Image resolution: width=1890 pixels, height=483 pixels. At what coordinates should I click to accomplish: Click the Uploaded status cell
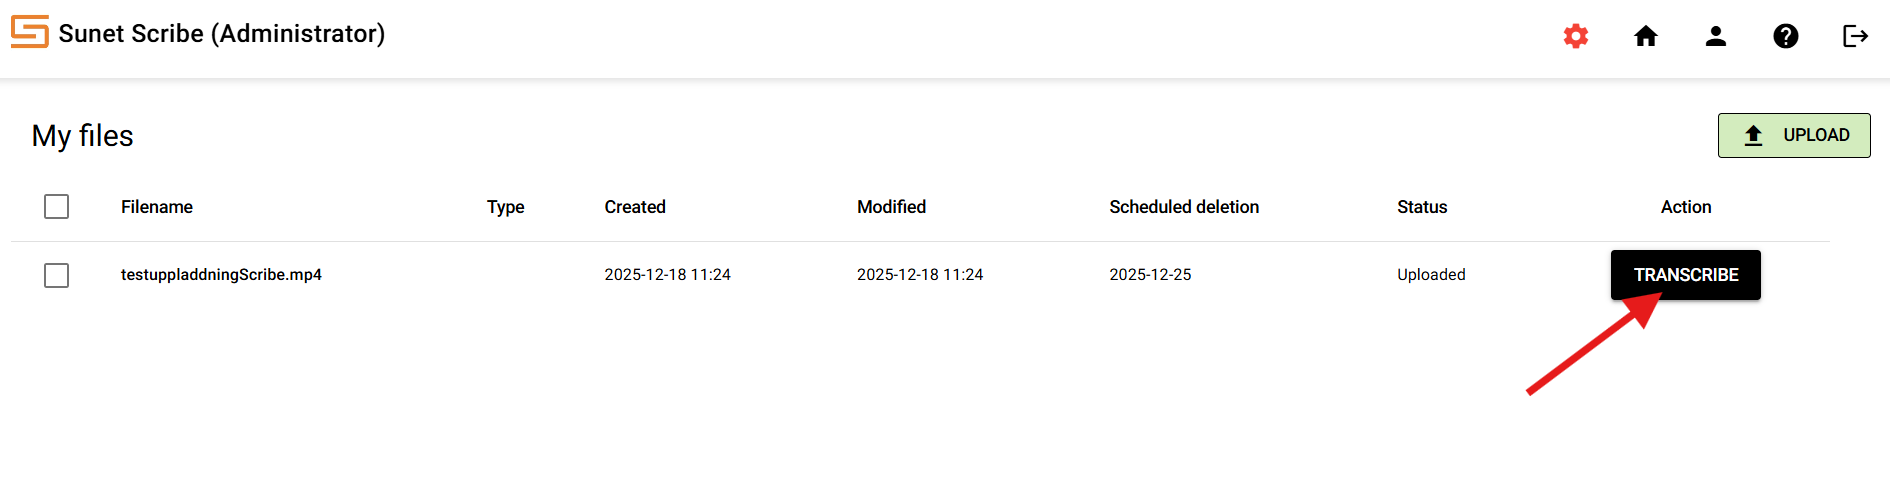point(1431,275)
